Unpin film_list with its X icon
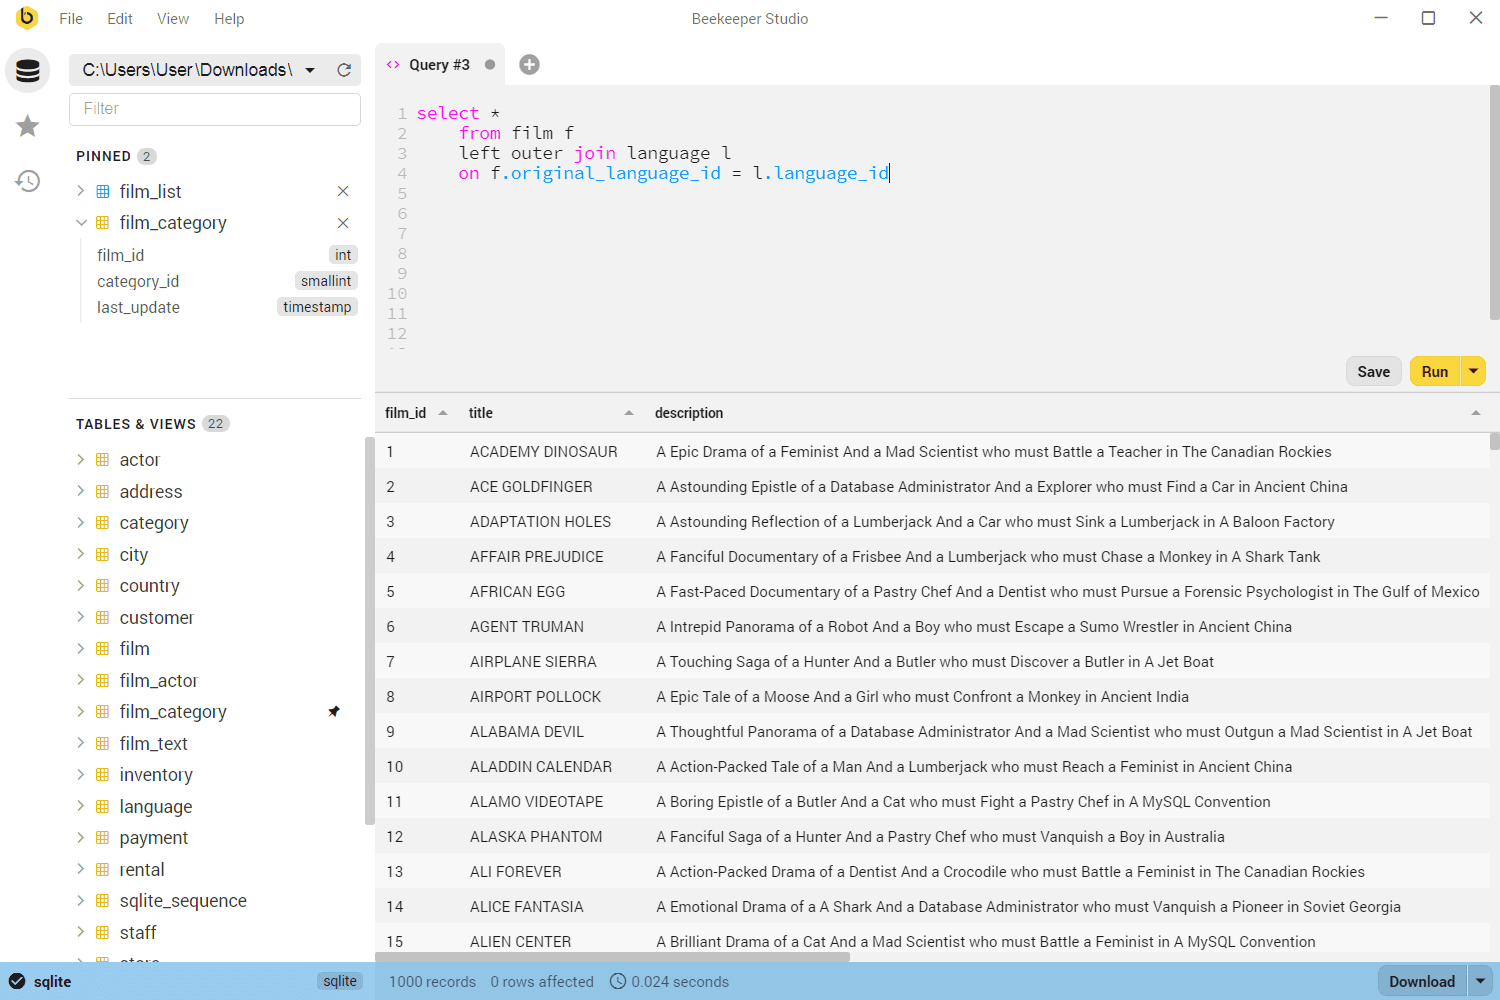The image size is (1500, 1000). [343, 191]
